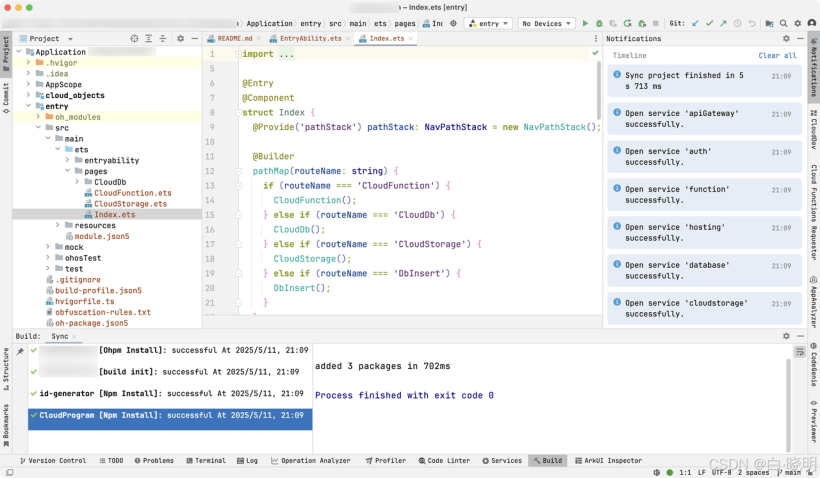
Task: Toggle tool window bars at the bottom-left corner
Action: 9,472
